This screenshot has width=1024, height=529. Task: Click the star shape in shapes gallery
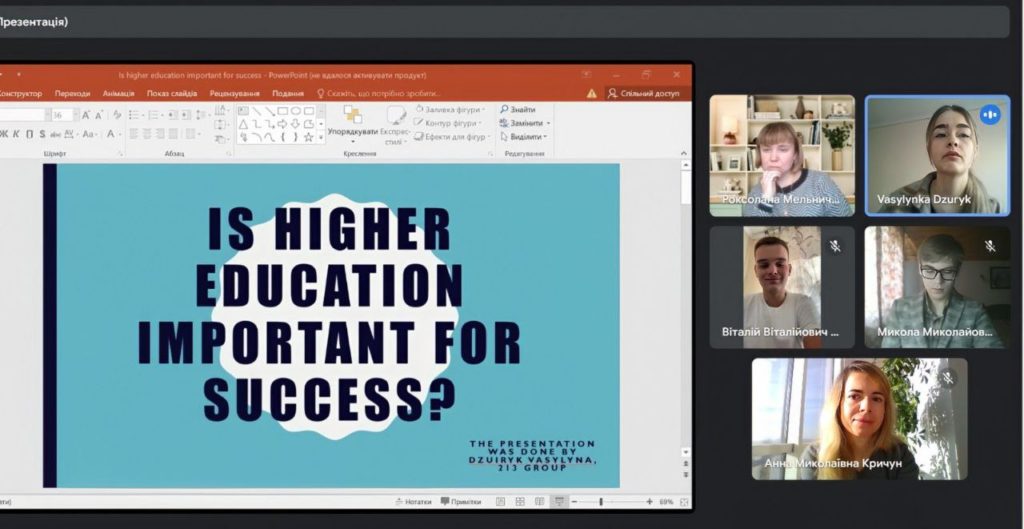(x=309, y=137)
